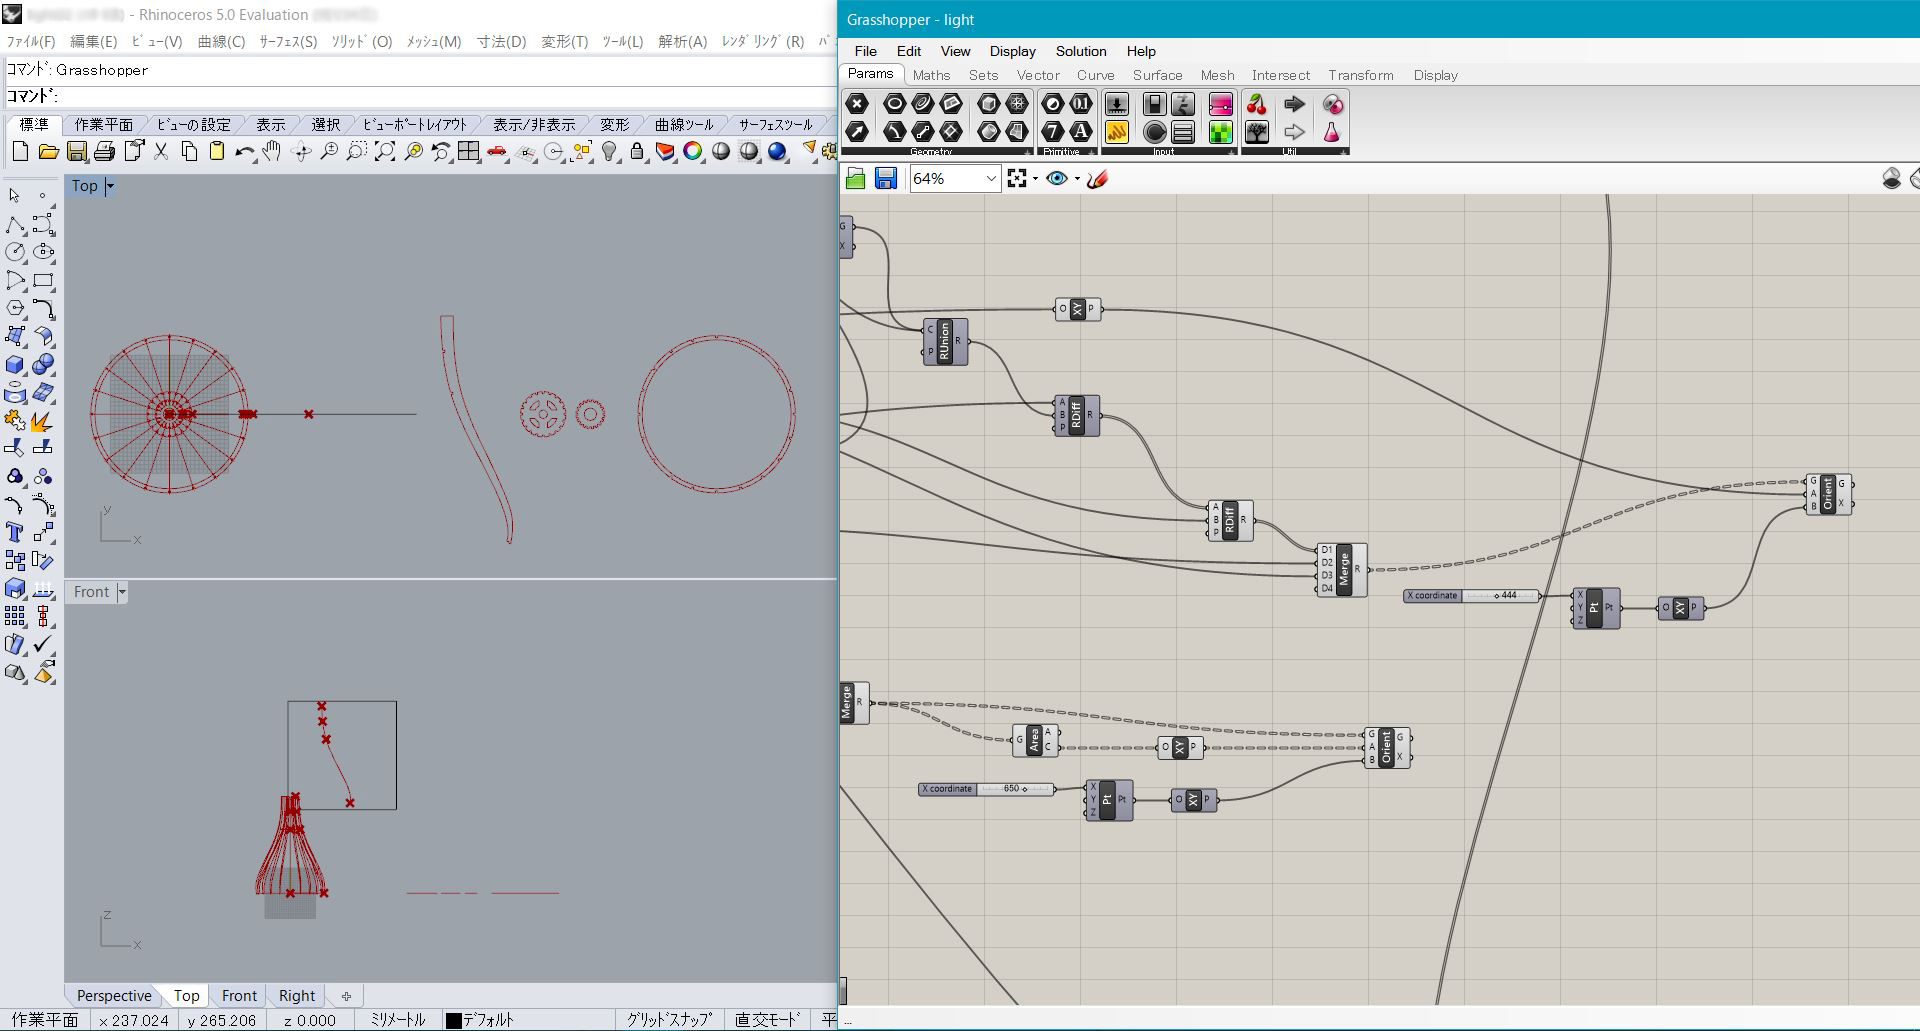The width and height of the screenshot is (1920, 1031).
Task: Click the Panel icon in Input group
Action: coord(1117,132)
